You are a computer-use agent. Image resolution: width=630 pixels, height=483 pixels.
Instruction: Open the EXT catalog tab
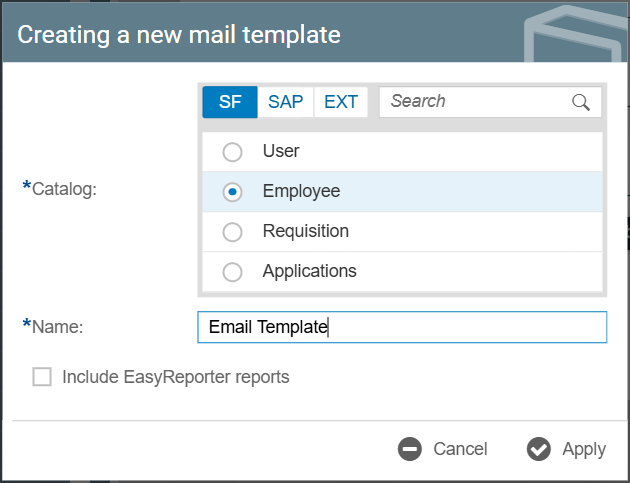point(341,102)
